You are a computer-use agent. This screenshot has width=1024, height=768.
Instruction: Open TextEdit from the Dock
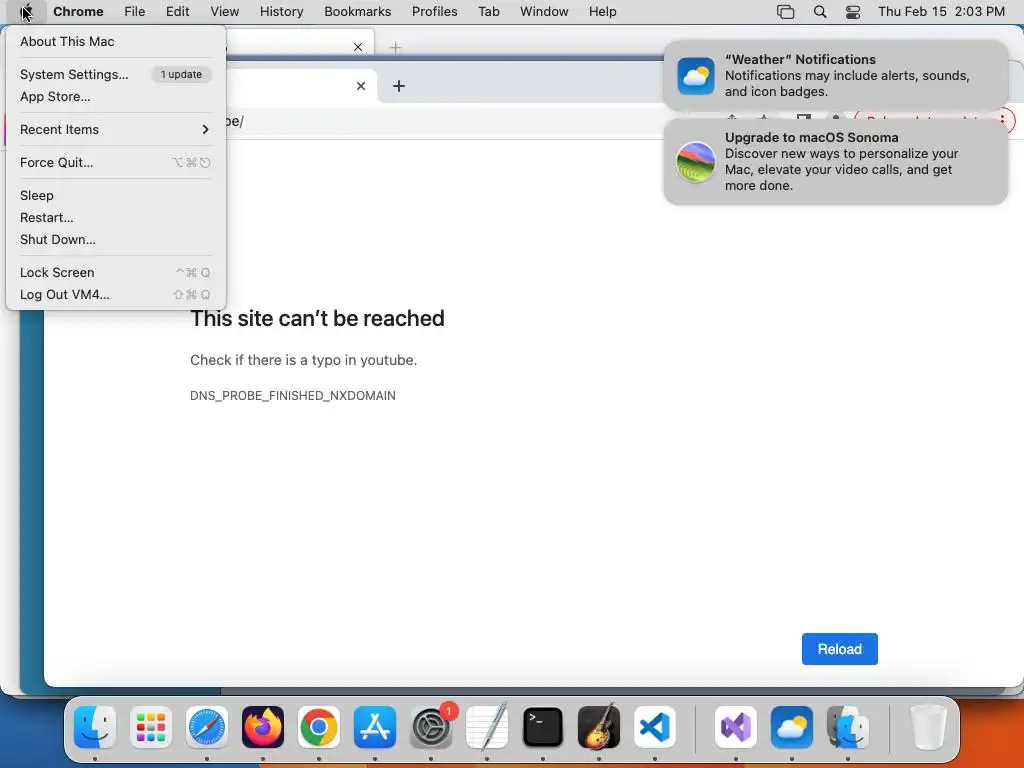[487, 727]
